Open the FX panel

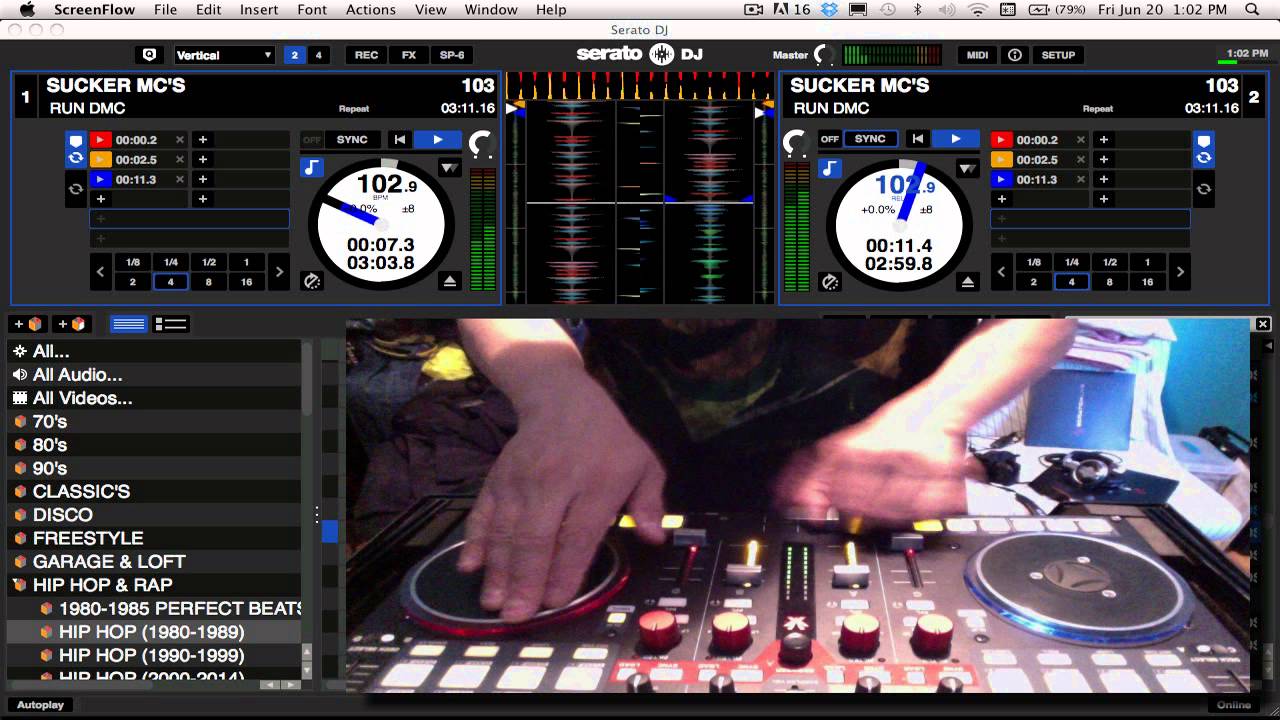(409, 55)
